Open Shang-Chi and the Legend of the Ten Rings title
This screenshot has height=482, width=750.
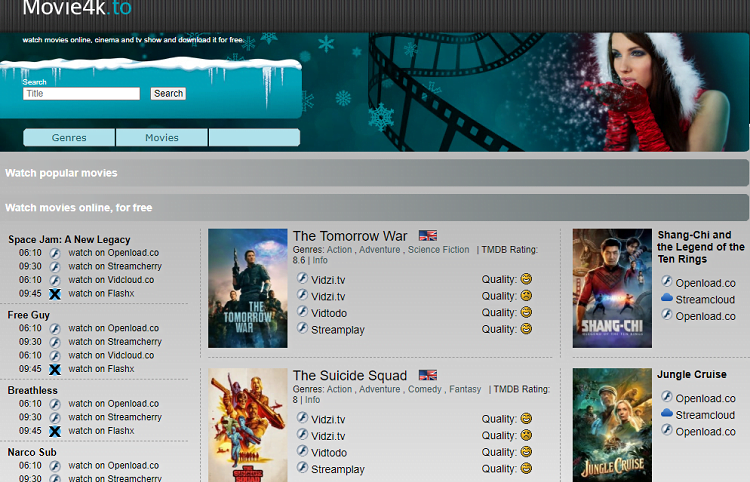point(701,247)
